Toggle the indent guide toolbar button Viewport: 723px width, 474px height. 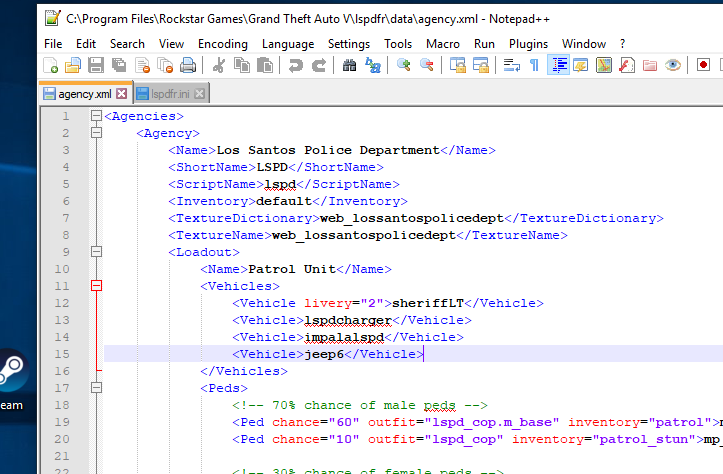coord(559,65)
